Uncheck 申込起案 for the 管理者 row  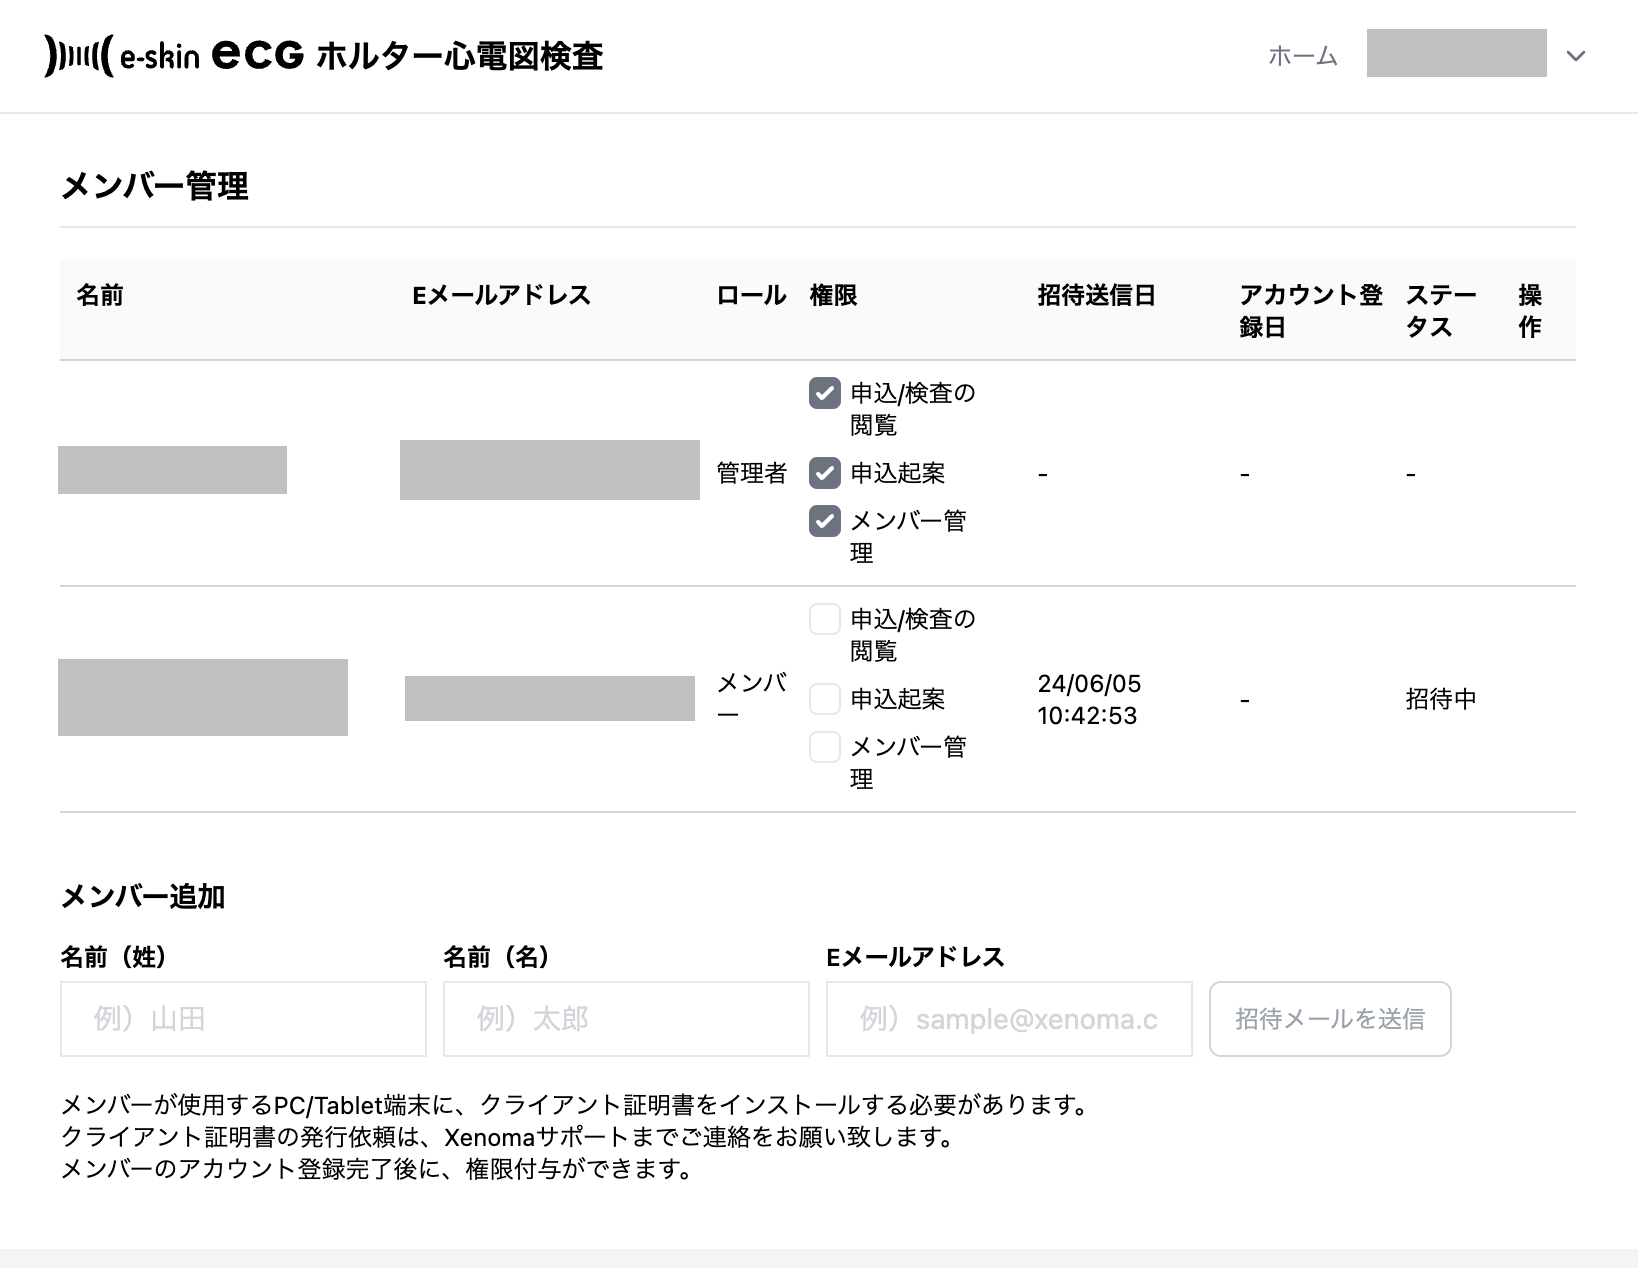[x=824, y=473]
